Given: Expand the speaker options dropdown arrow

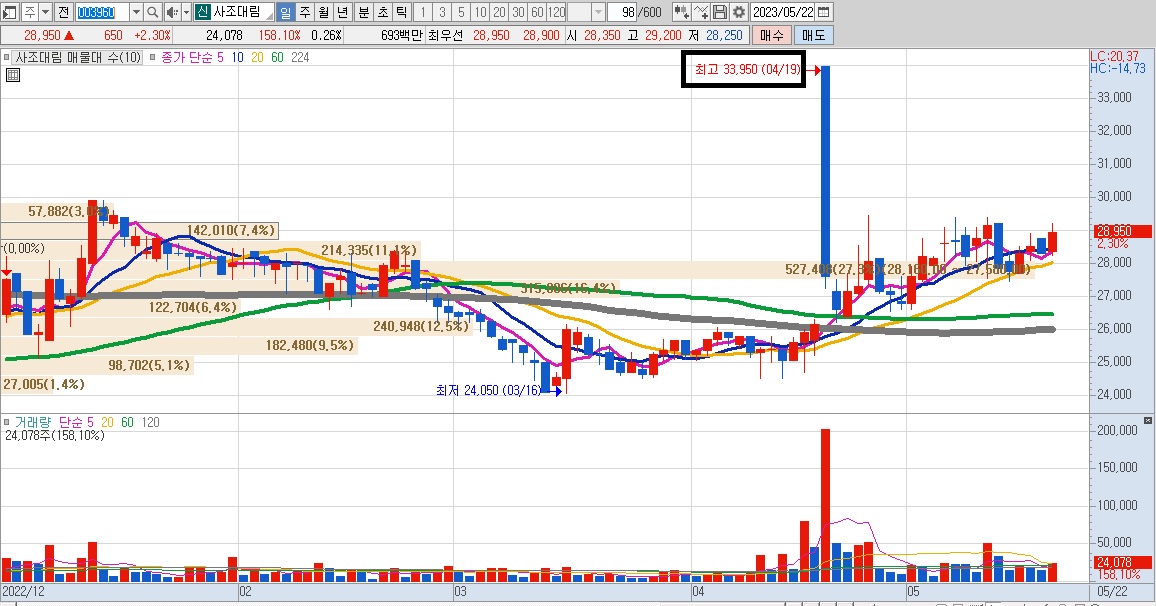Looking at the screenshot, I should click(186, 12).
